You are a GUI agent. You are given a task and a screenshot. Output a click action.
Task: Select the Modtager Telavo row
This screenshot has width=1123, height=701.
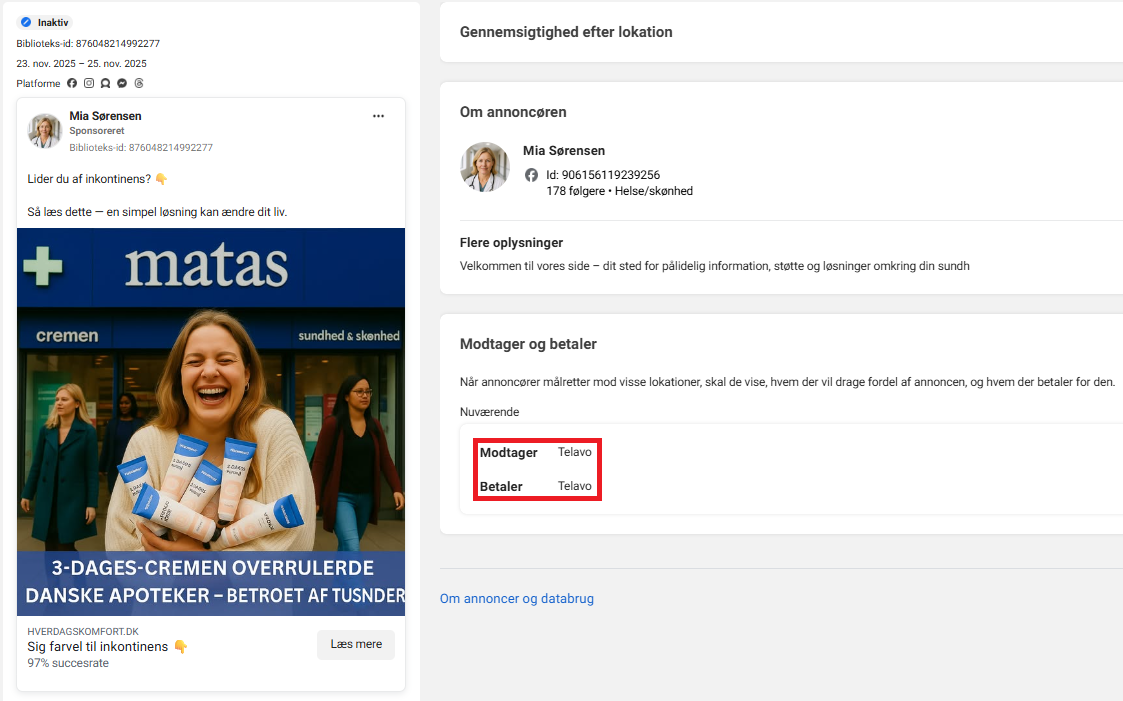point(536,452)
